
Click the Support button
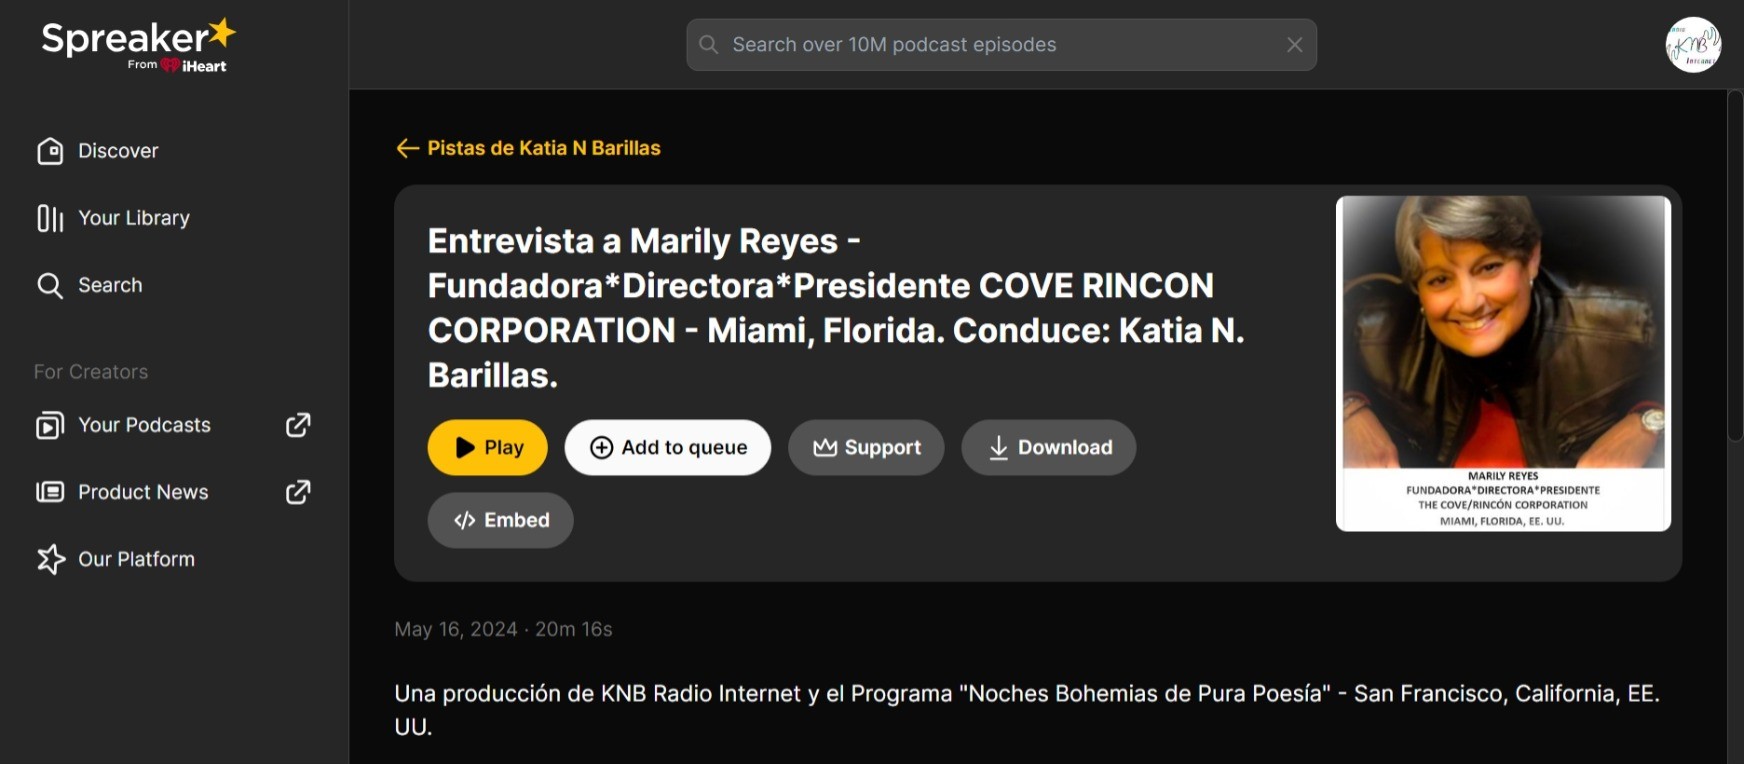tap(866, 447)
